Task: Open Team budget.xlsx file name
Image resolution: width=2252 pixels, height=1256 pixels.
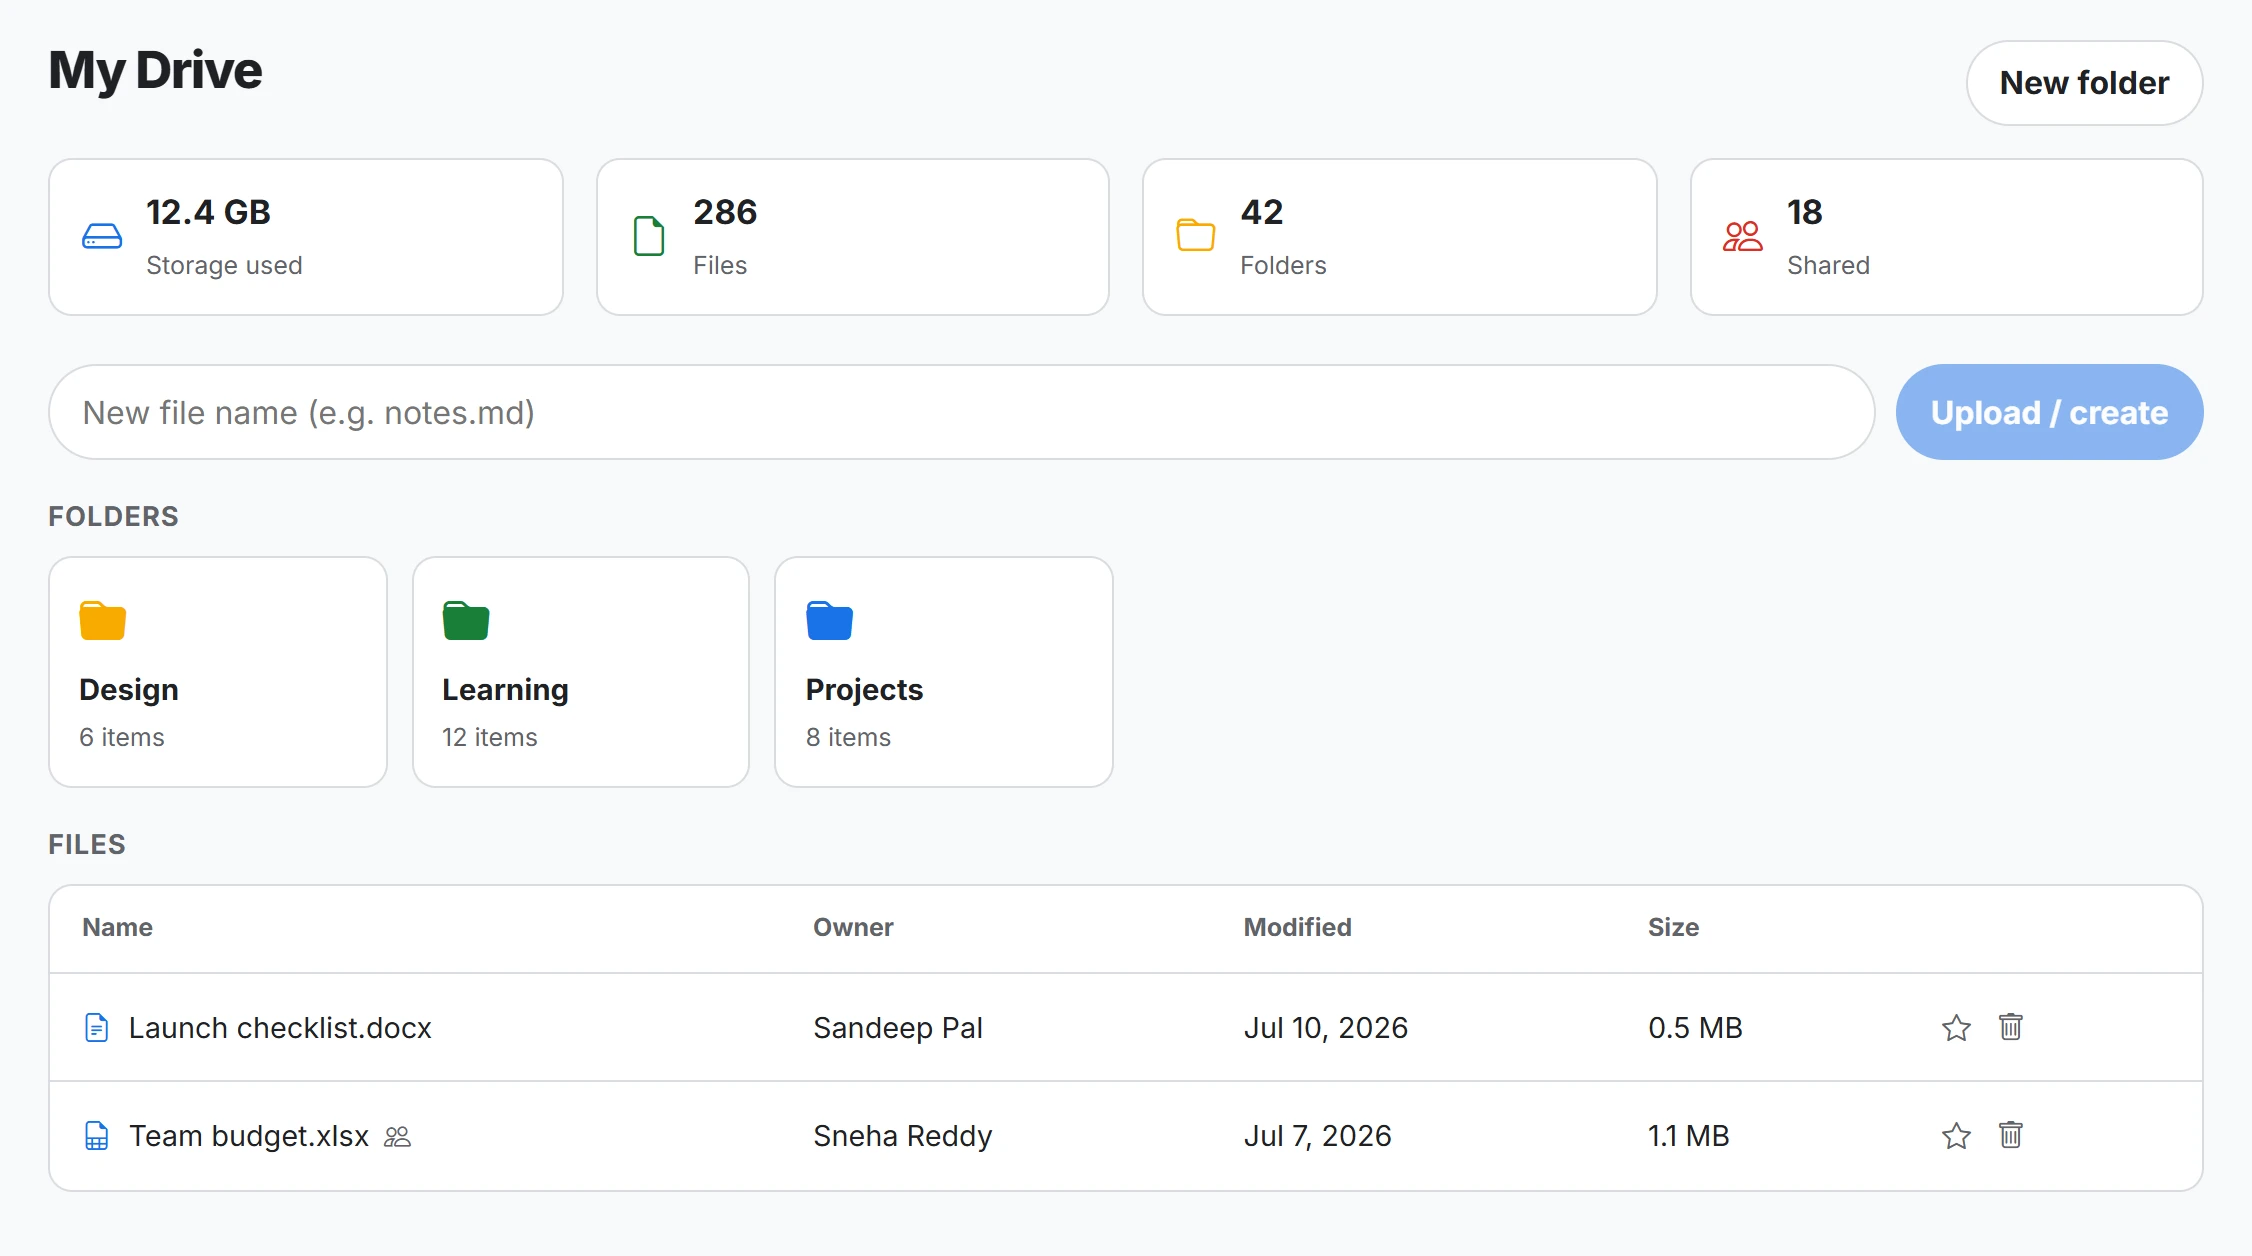Action: [249, 1136]
